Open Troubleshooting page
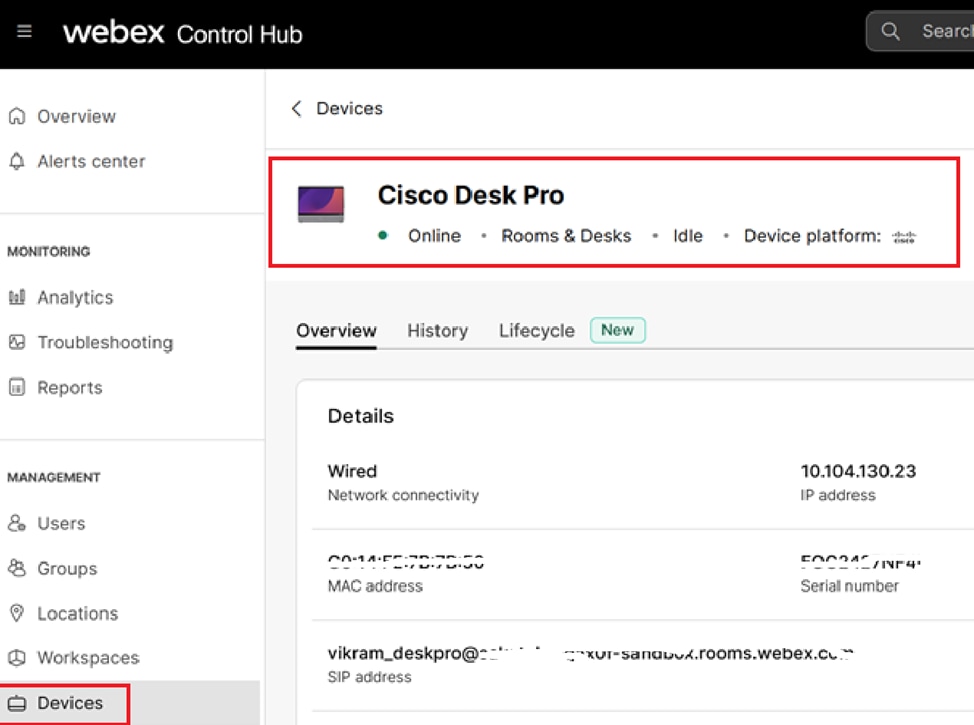Screen dimensions: 974x725 pos(105,343)
